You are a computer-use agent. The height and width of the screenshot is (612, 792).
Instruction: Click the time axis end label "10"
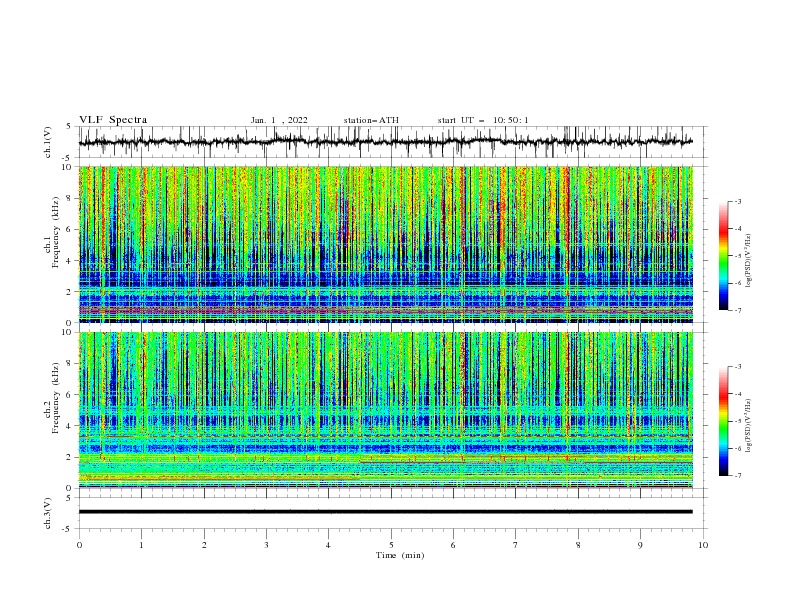[703, 545]
